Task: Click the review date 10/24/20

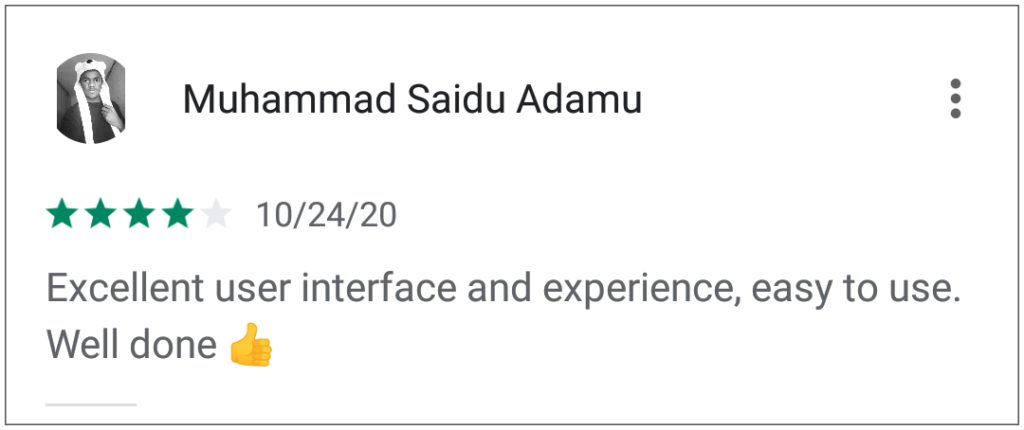Action: pos(326,215)
